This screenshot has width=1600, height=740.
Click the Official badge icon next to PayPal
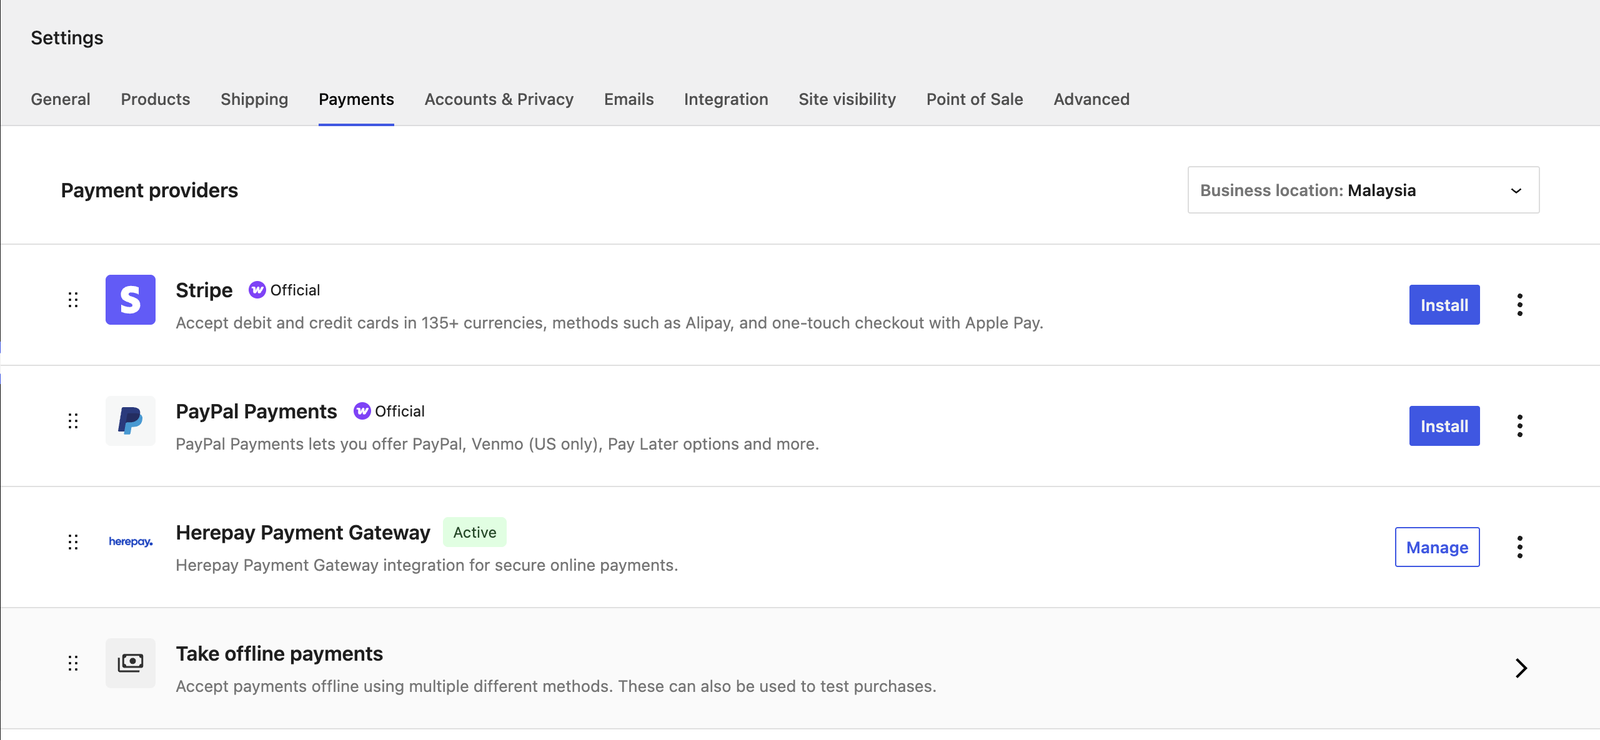[x=362, y=411]
